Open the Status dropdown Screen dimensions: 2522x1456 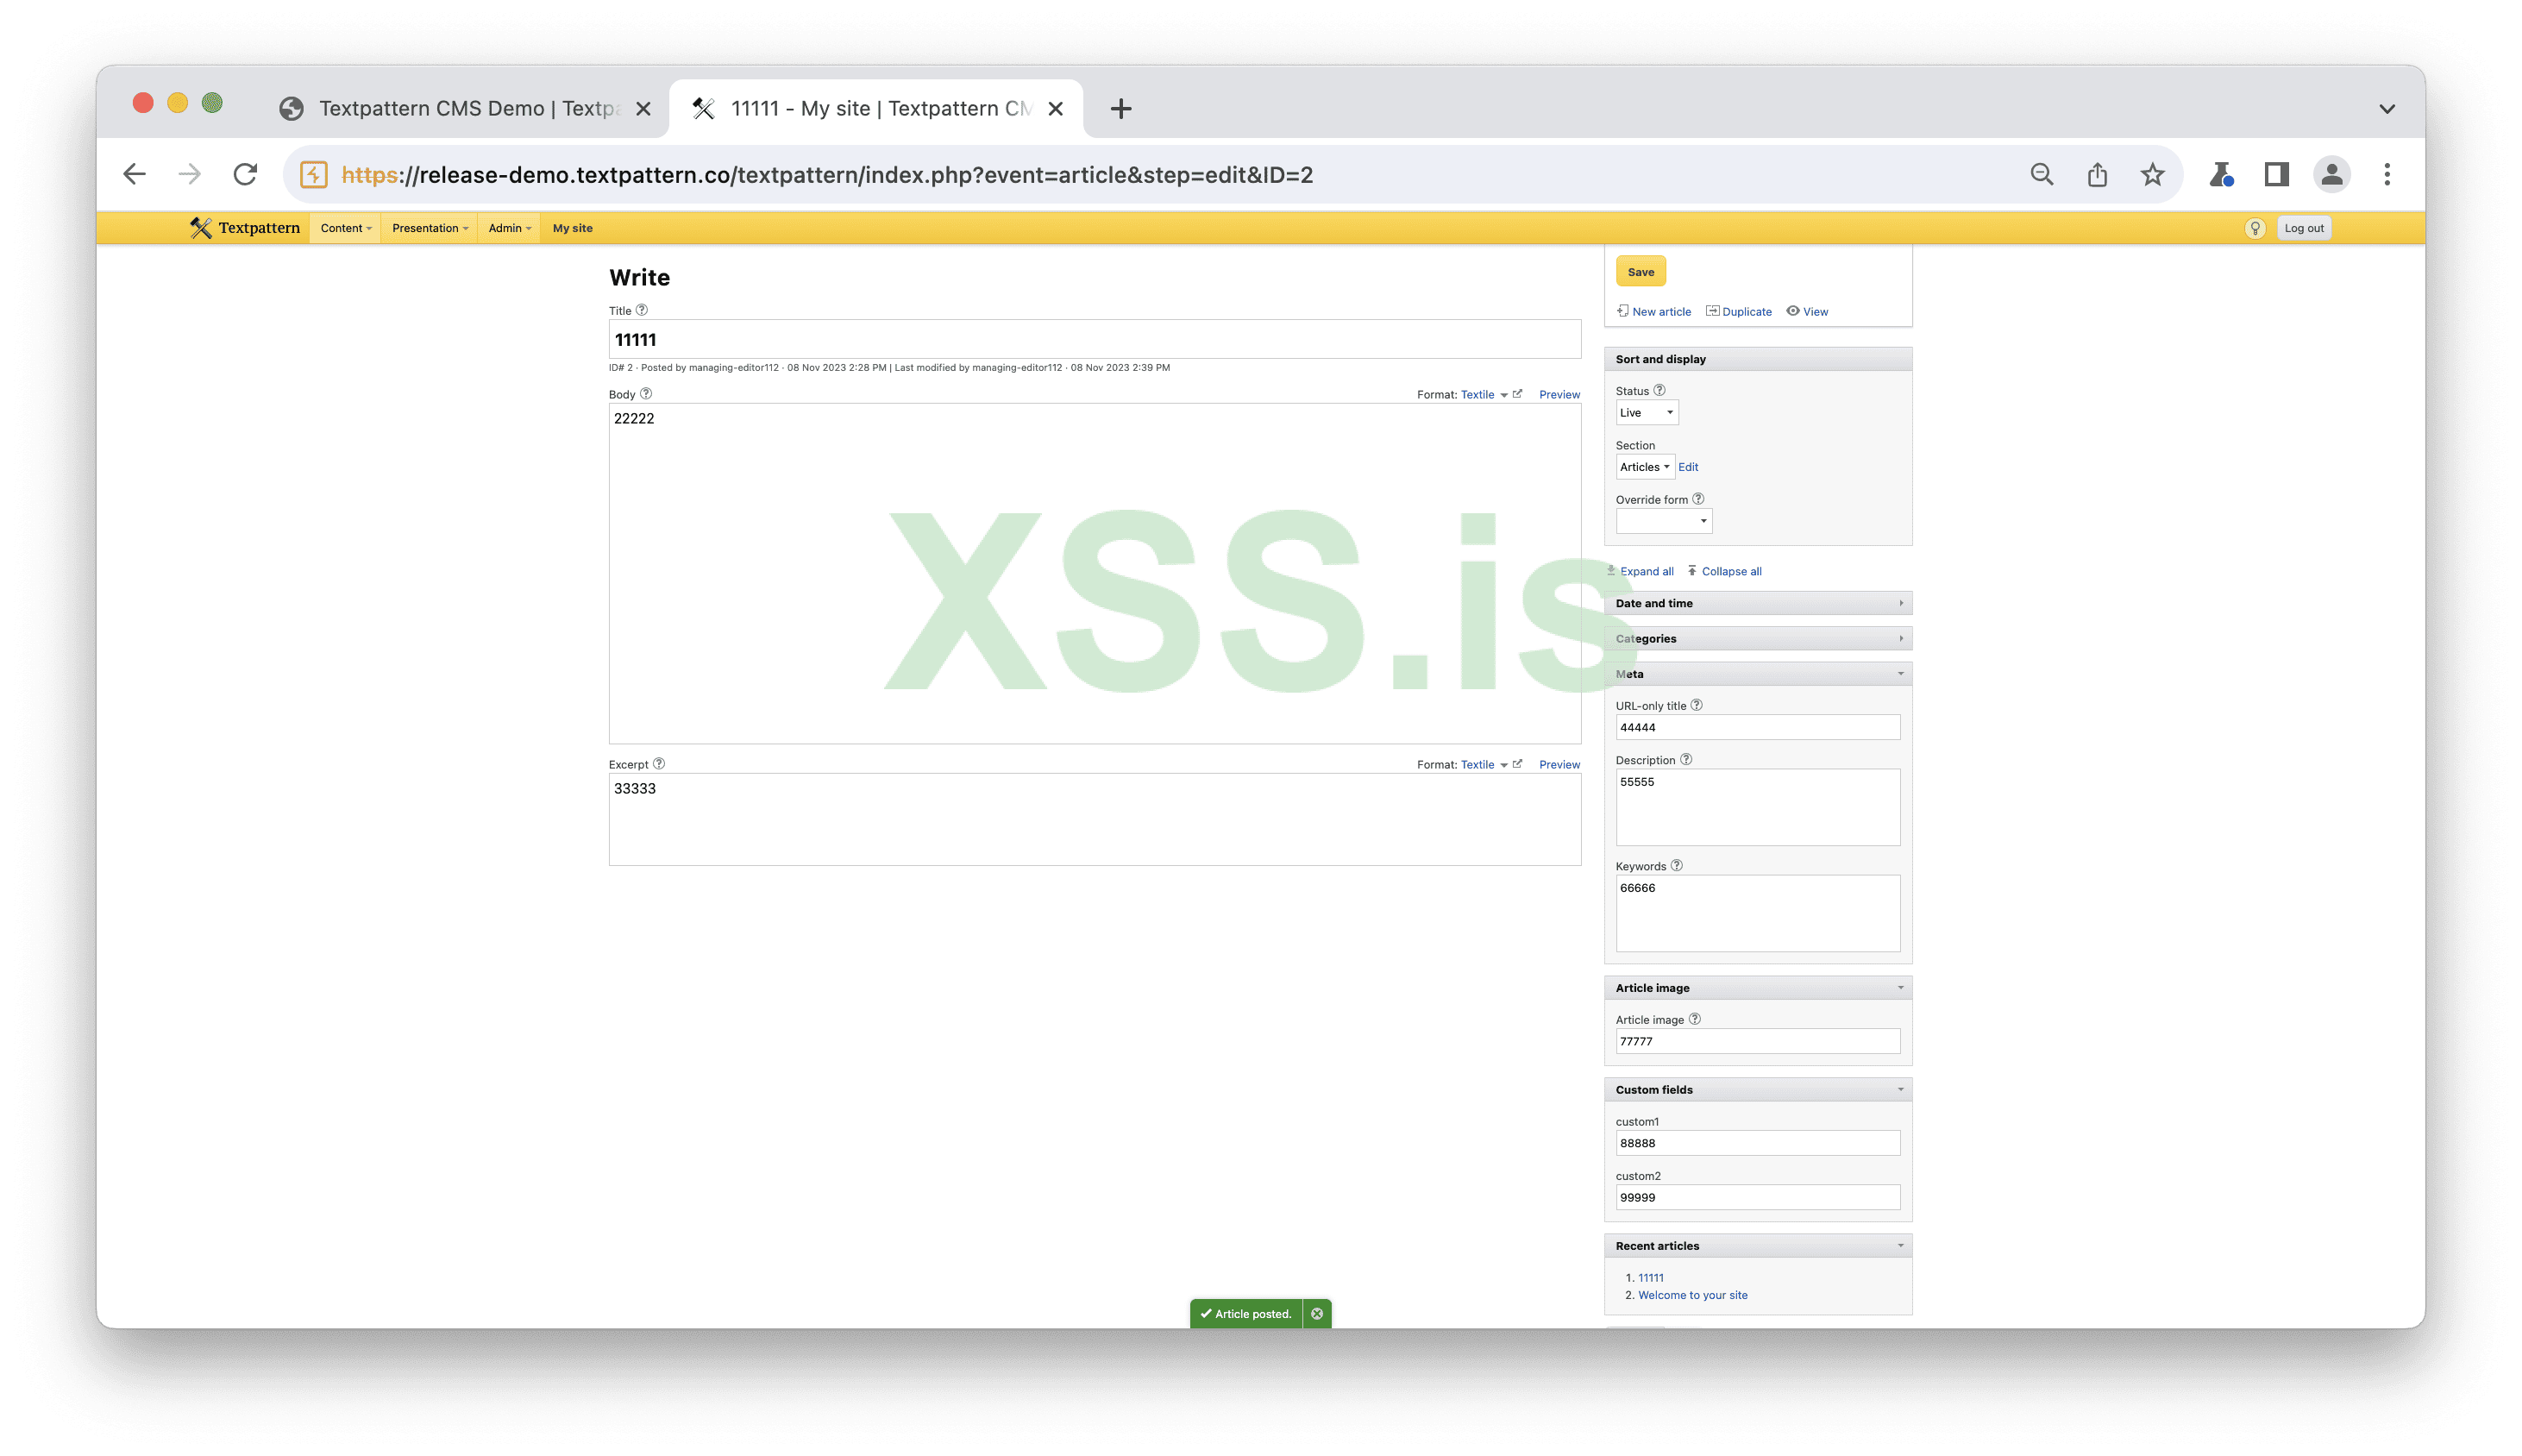[x=1646, y=413]
